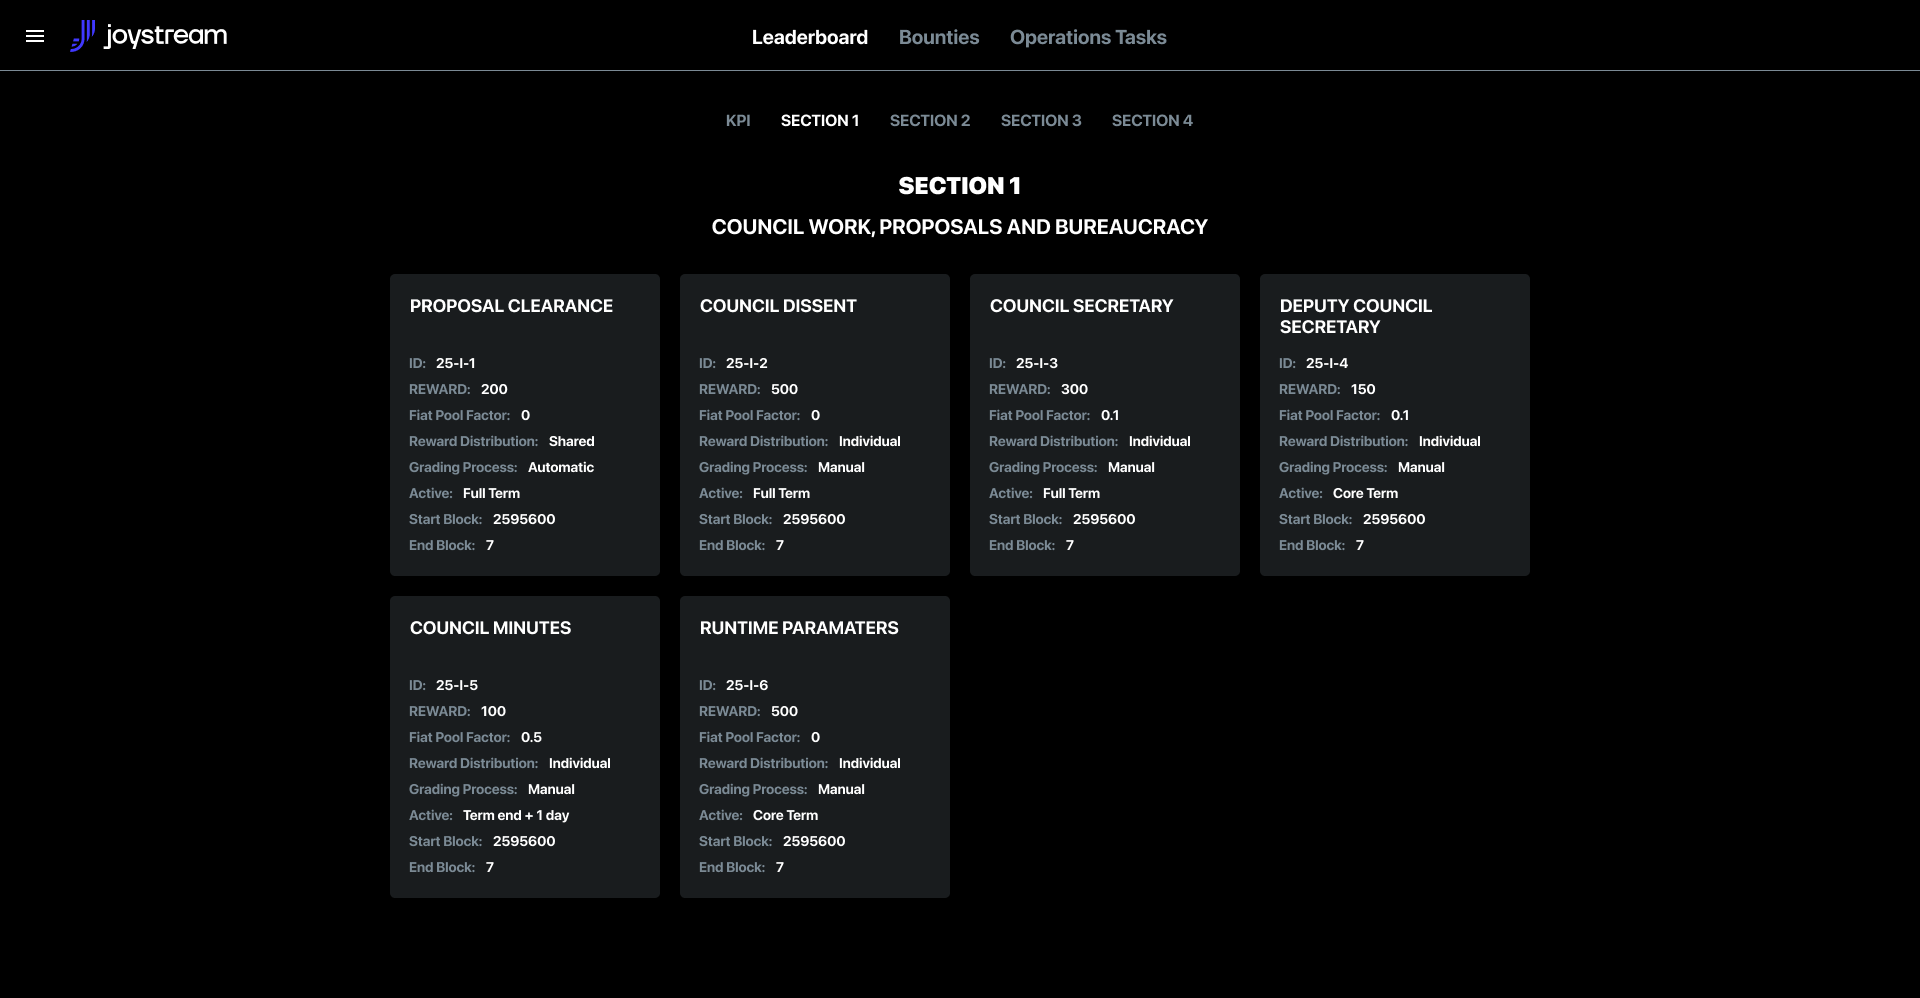1920x998 pixels.
Task: Click ID value 25-I-6
Action: click(747, 685)
